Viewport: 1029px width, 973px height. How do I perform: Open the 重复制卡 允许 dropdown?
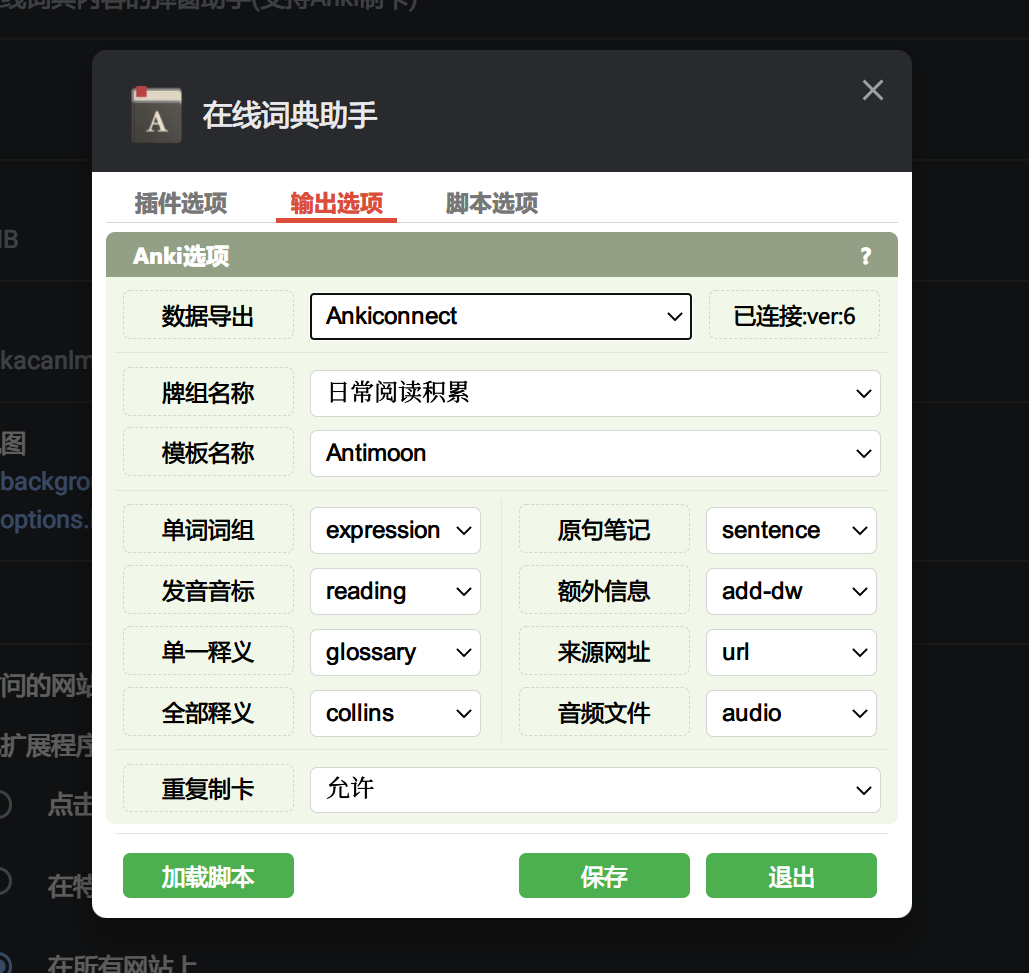point(595,790)
